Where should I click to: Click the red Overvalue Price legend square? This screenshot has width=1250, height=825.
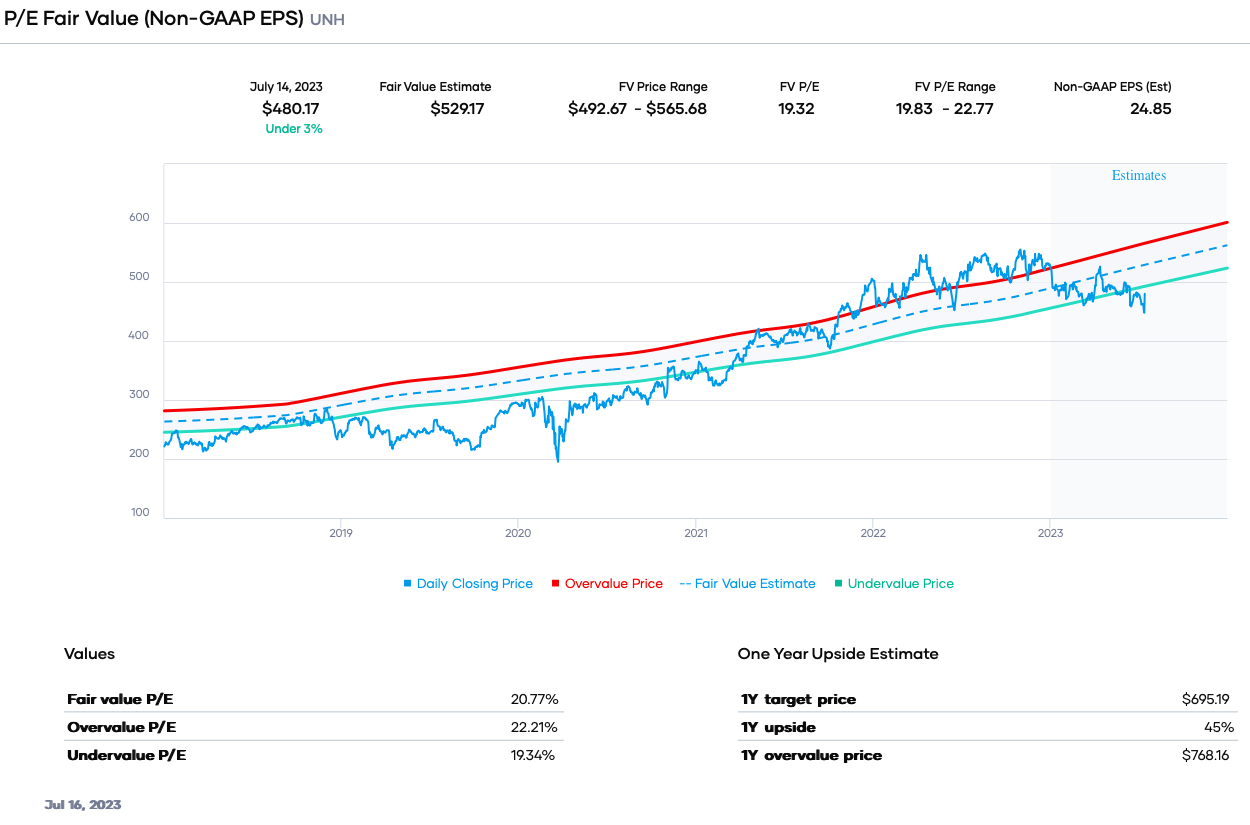555,584
